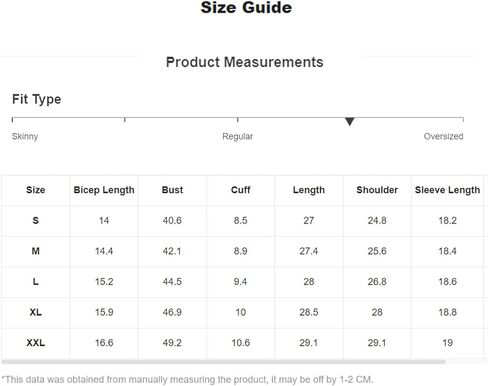Viewport: 488px width, 386px height.
Task: Select the XL size row label
Action: pyautogui.click(x=36, y=312)
